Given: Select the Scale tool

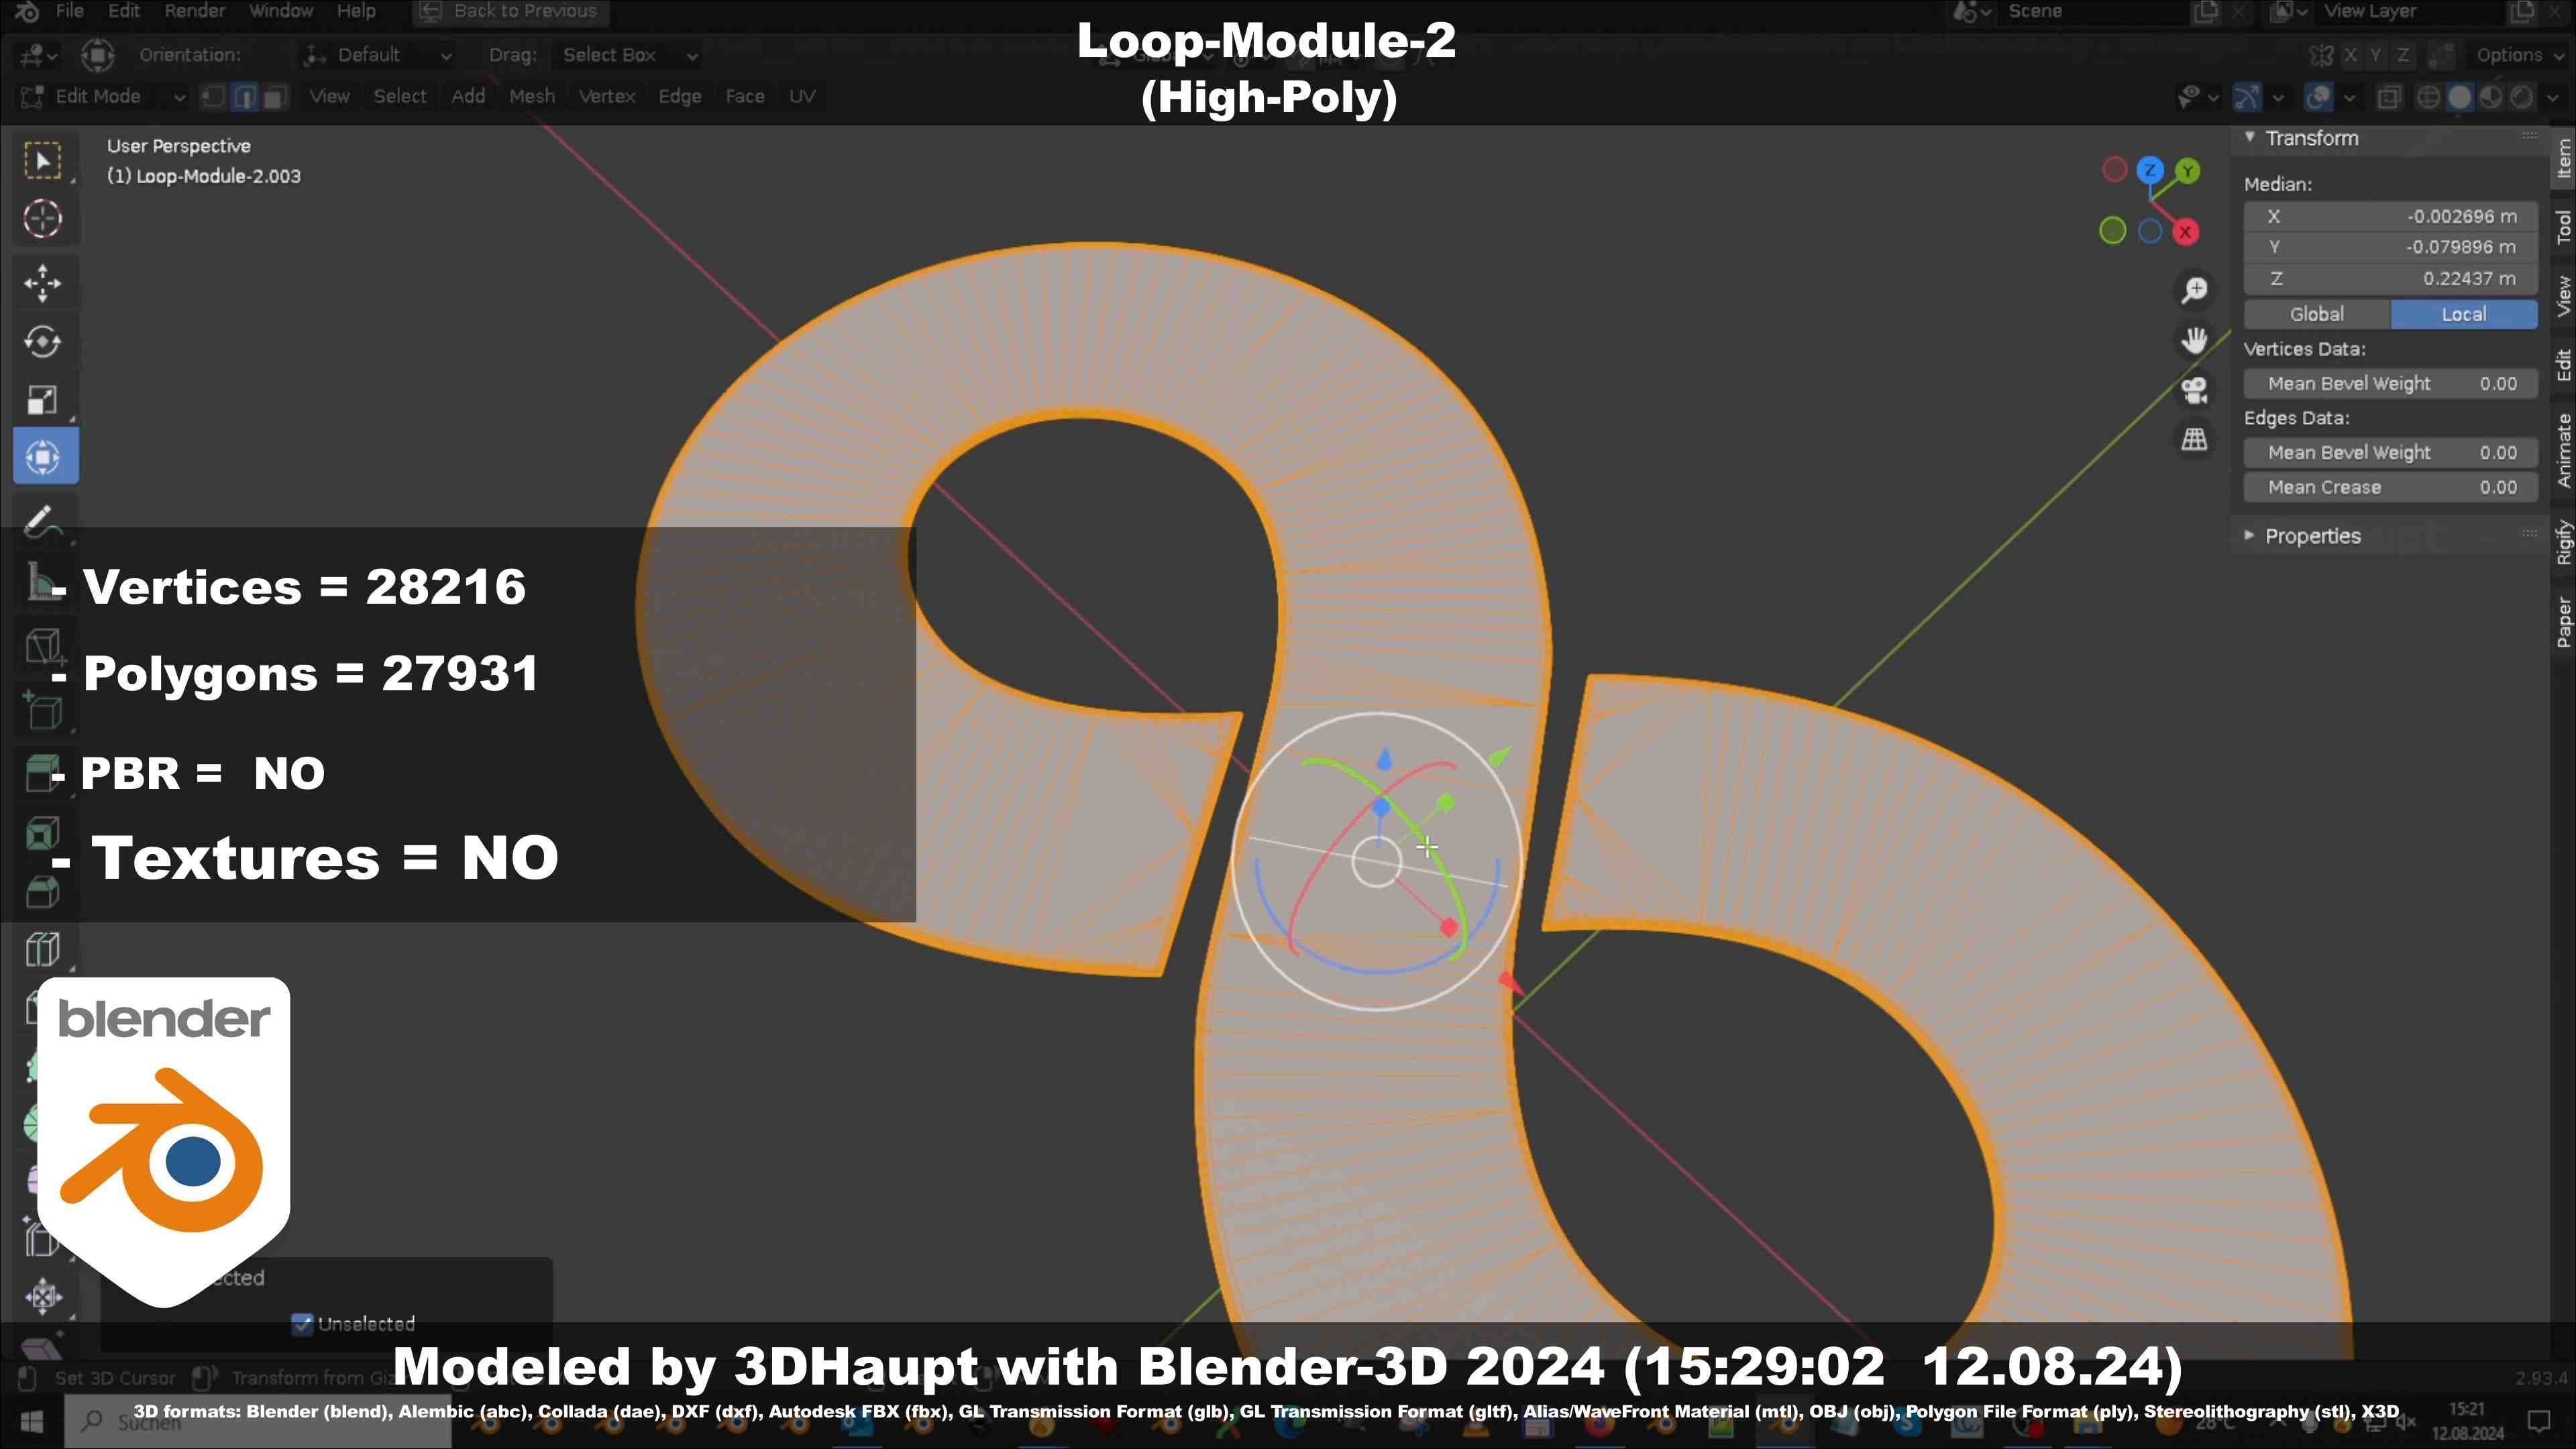Looking at the screenshot, I should pyautogui.click(x=43, y=400).
